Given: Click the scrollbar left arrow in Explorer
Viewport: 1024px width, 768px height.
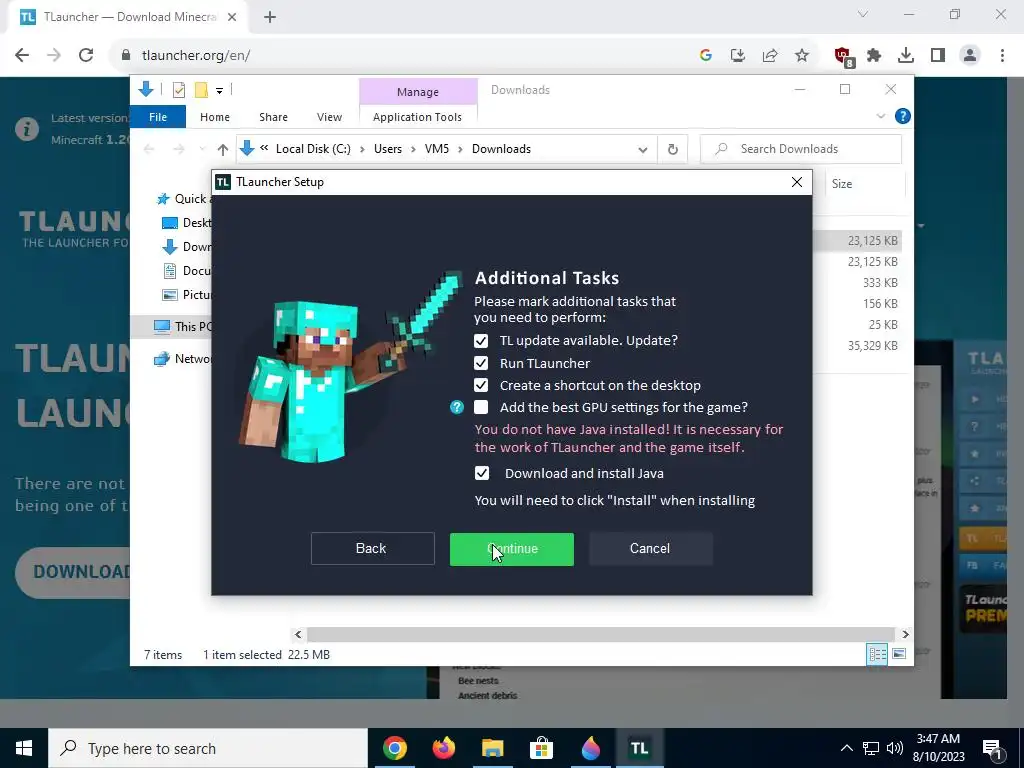Looking at the screenshot, I should tap(298, 634).
